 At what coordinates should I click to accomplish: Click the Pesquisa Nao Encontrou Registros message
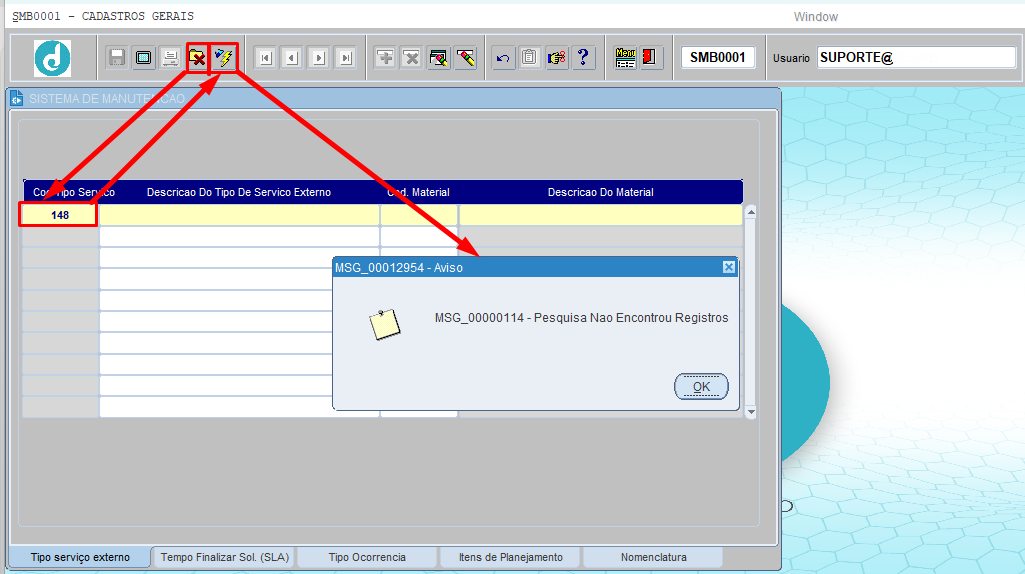point(582,318)
